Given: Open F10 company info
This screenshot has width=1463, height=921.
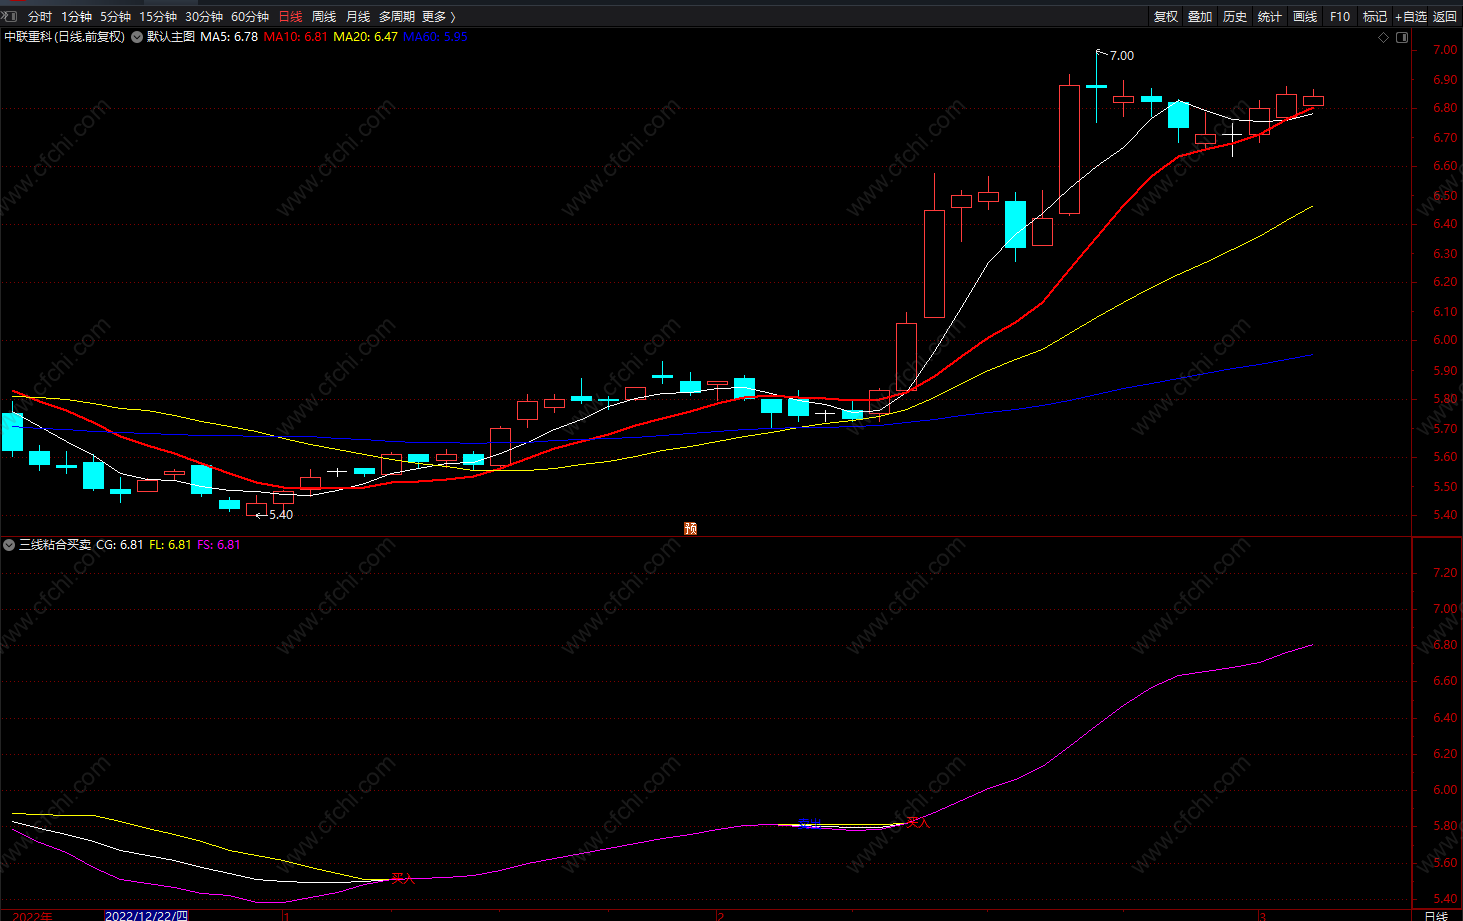Looking at the screenshot, I should click(1340, 17).
